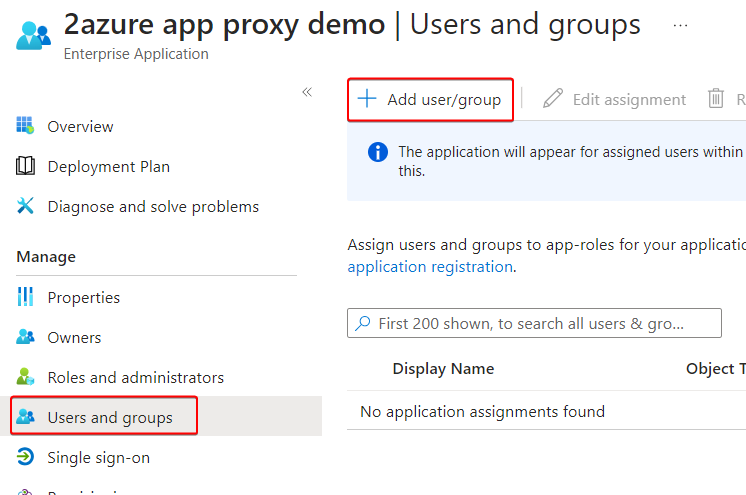Click the Manage section heading
The width and height of the screenshot is (746, 495).
pos(46,257)
